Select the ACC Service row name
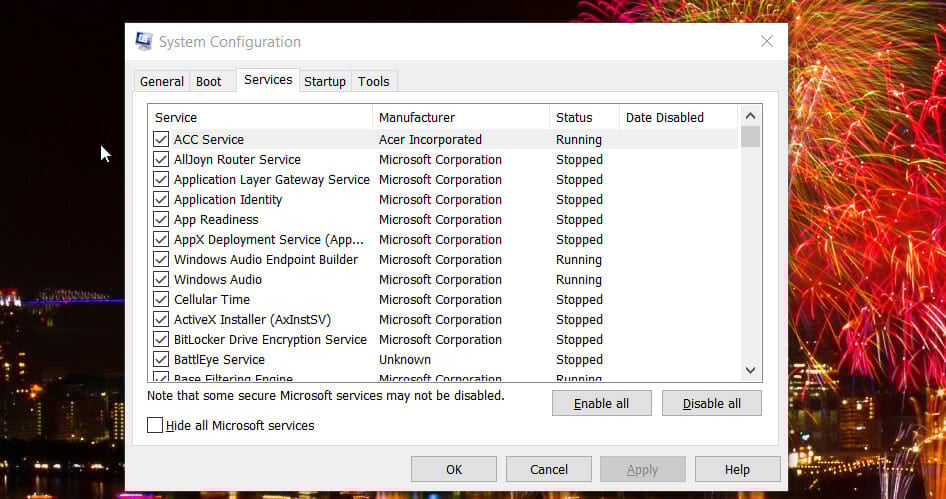946x499 pixels. [x=209, y=139]
